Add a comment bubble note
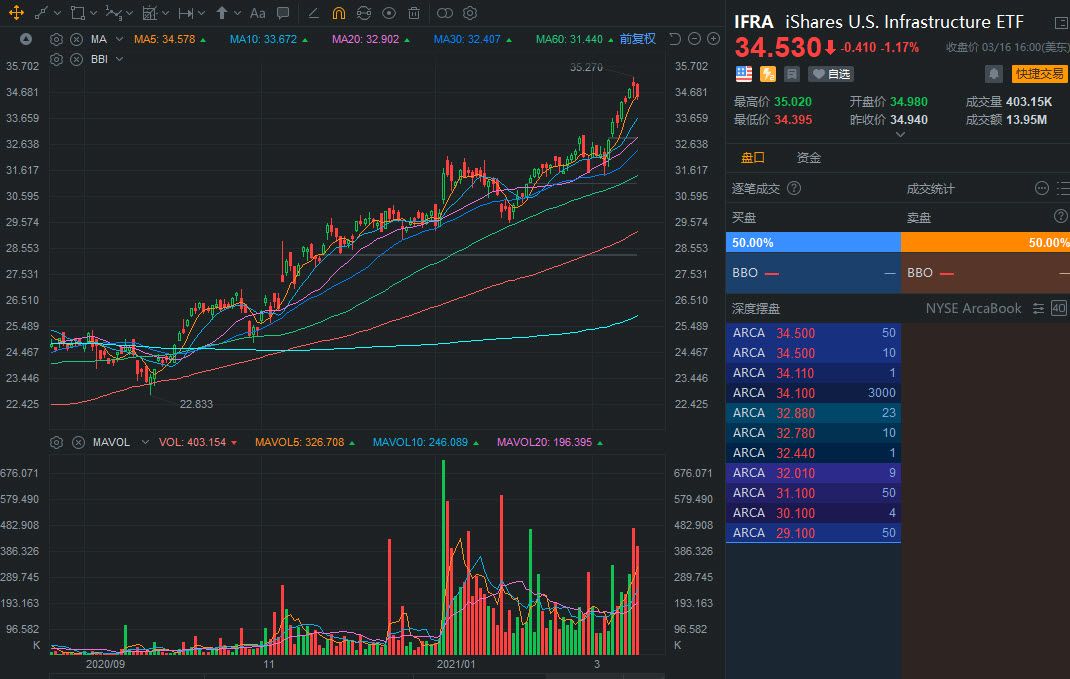 pyautogui.click(x=283, y=13)
